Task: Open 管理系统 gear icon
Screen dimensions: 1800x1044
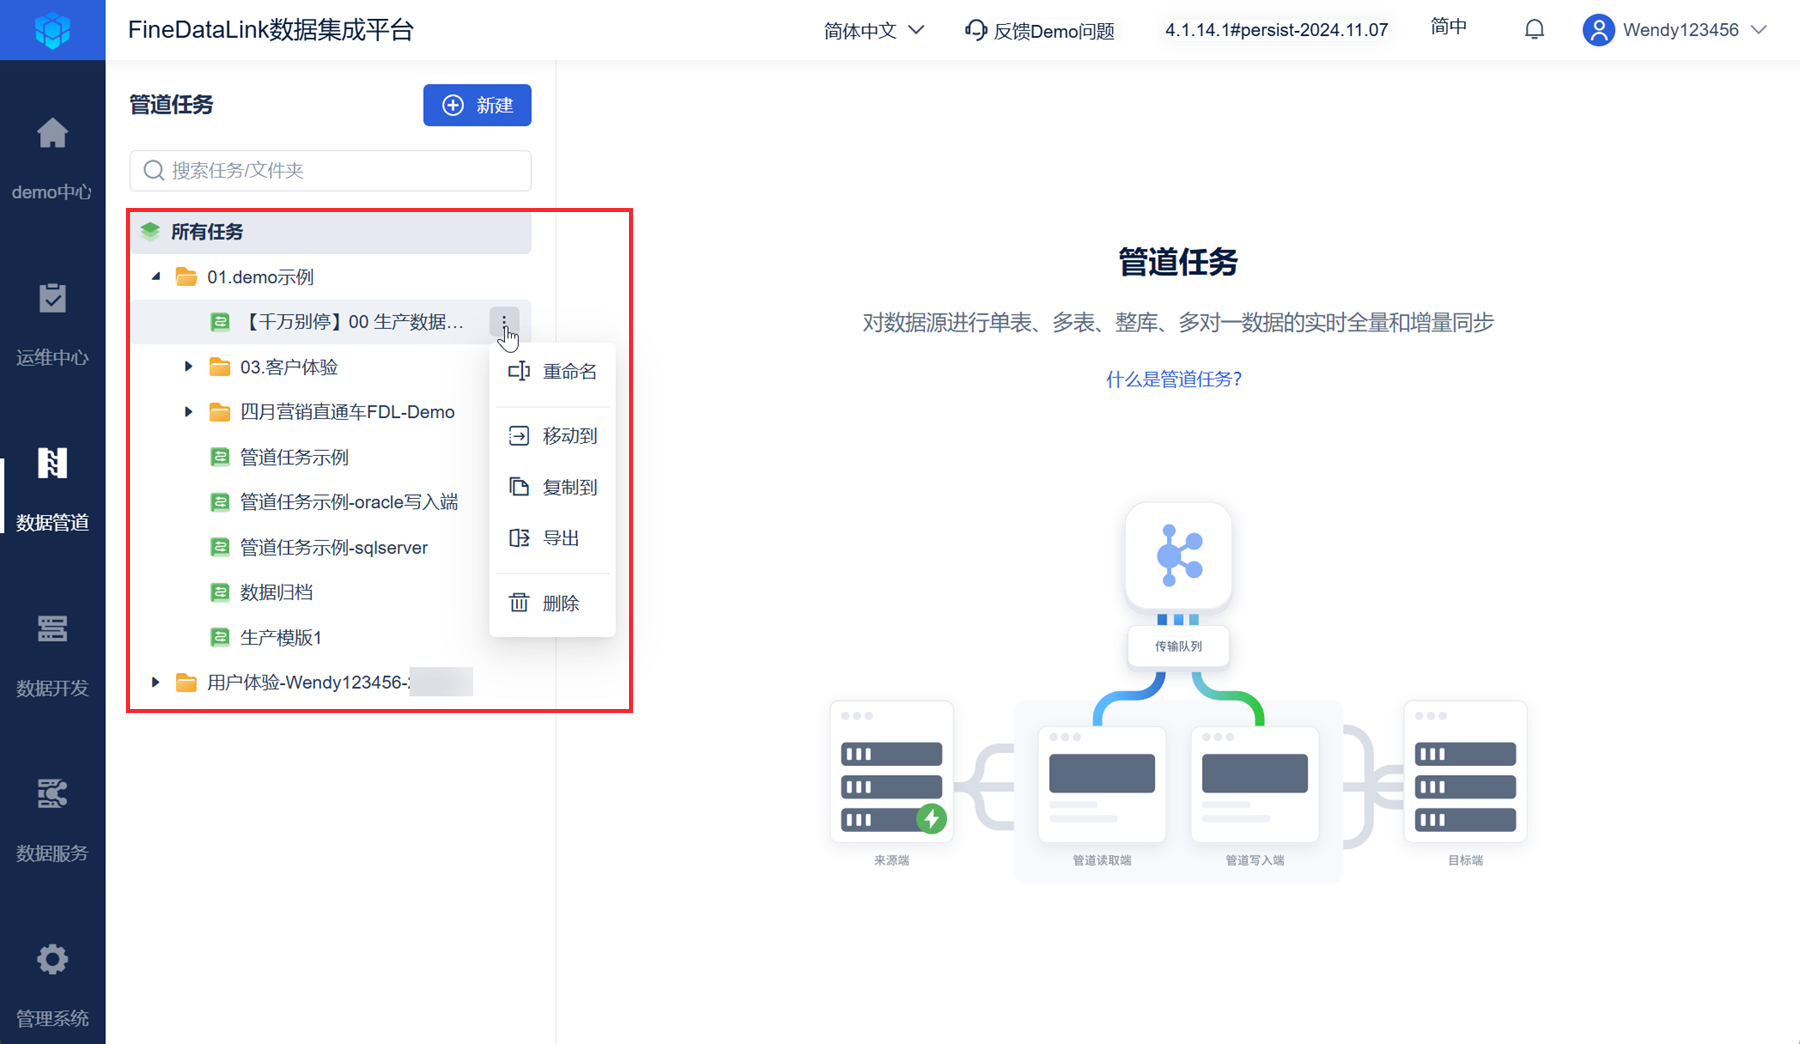Action: click(x=52, y=959)
